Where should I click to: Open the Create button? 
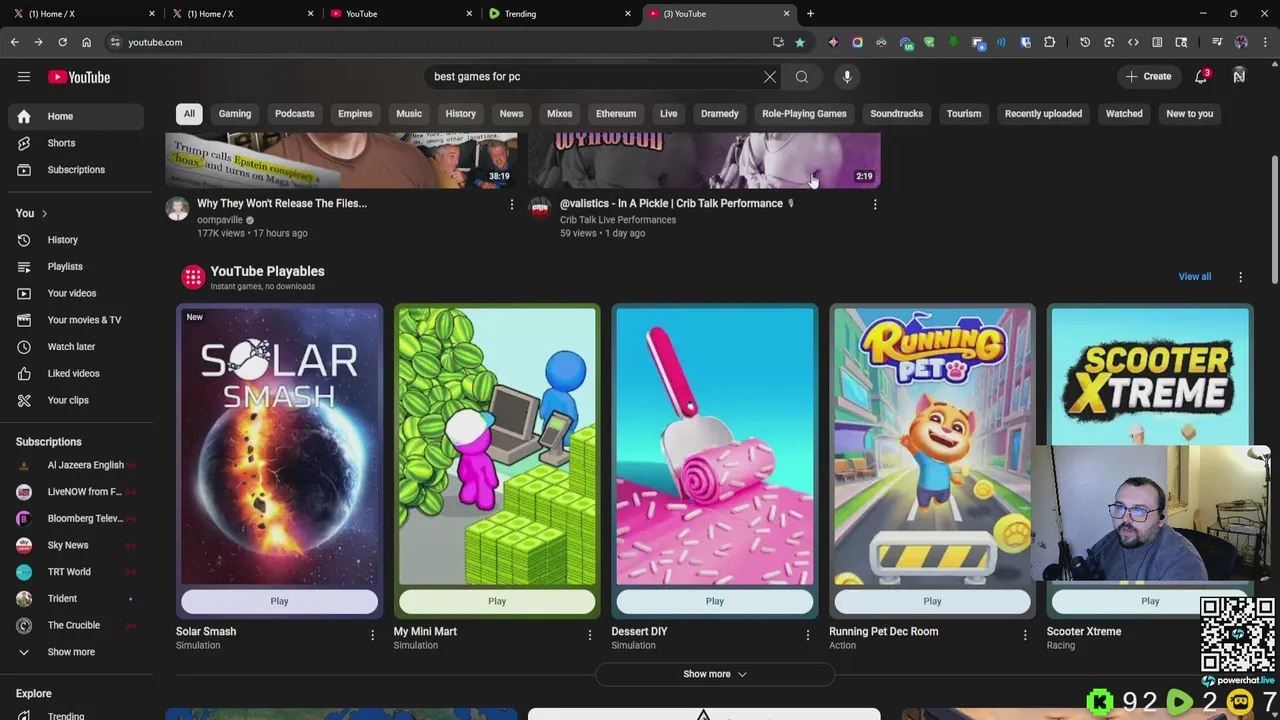coord(1148,77)
